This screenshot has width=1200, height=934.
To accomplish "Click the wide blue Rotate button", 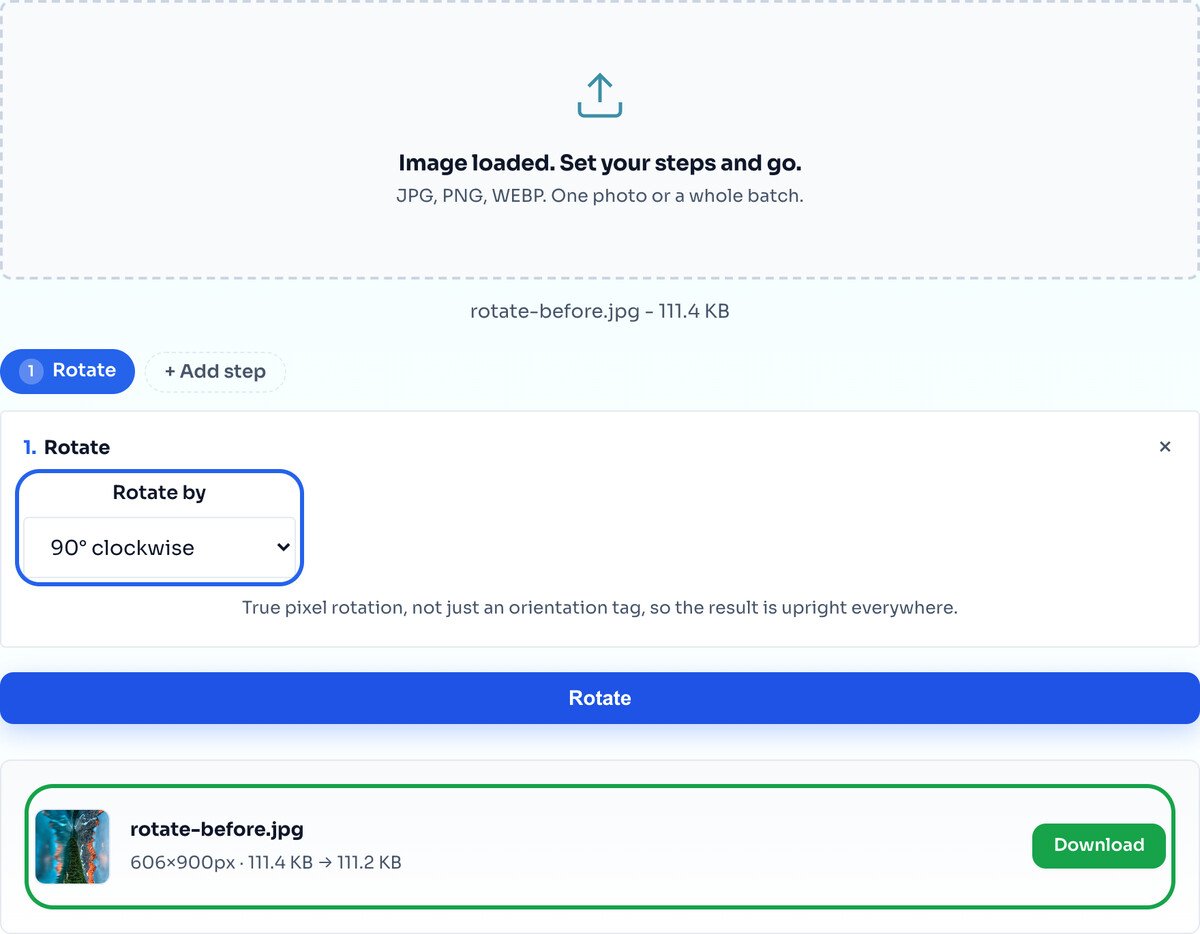I will click(x=600, y=698).
